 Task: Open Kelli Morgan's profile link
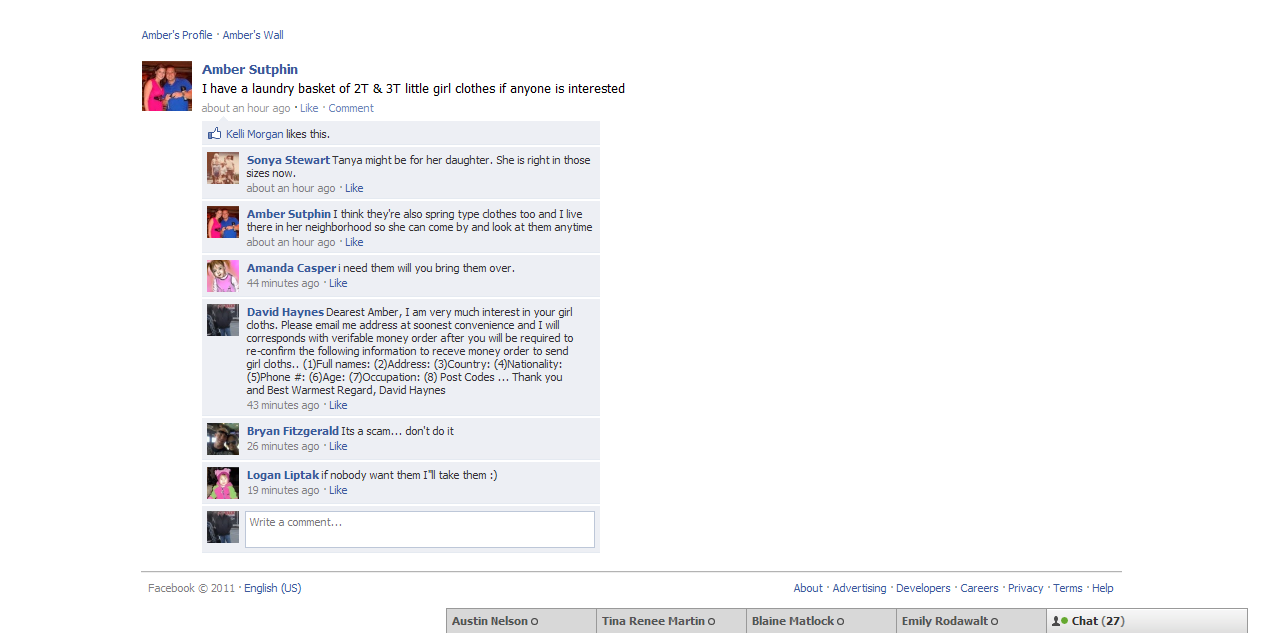[254, 134]
